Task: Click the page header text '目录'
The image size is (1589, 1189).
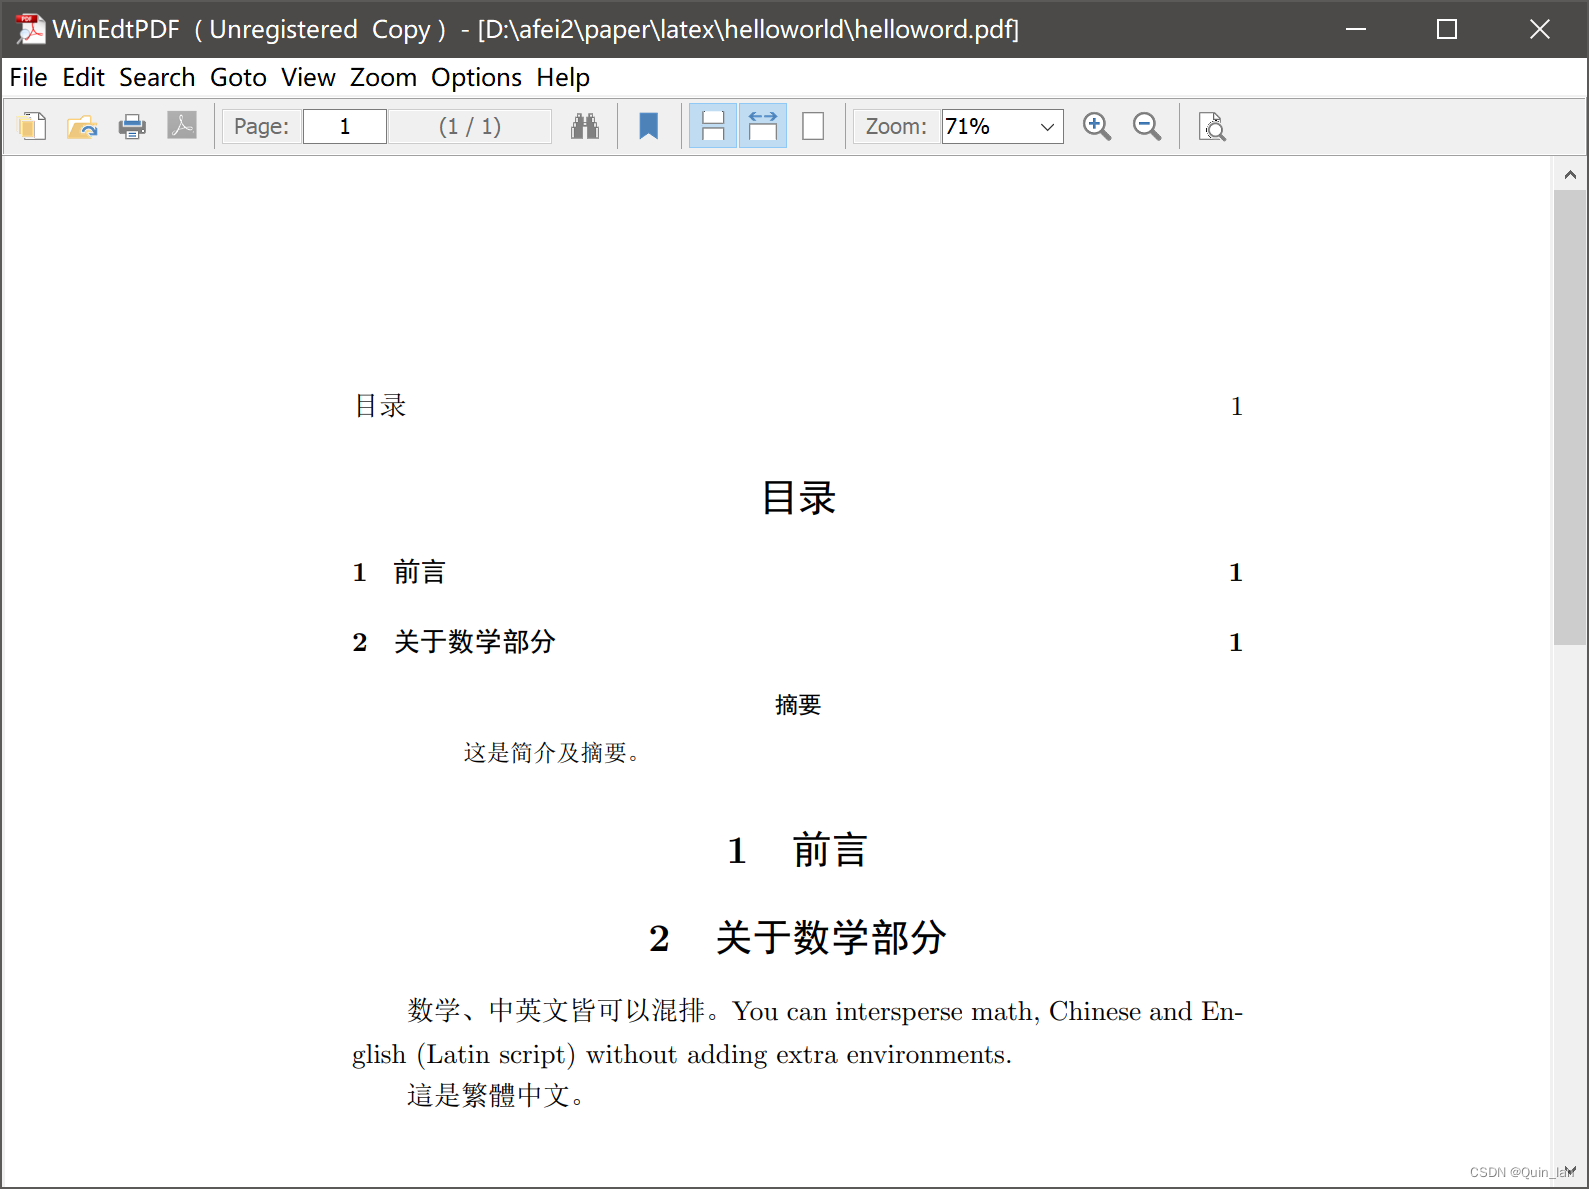Action: [380, 406]
